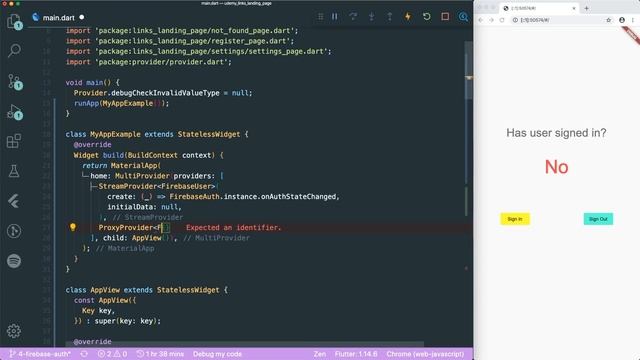Open the Spotify sidebar icon
Image resolution: width=640 pixels, height=360 pixels.
click(x=14, y=261)
